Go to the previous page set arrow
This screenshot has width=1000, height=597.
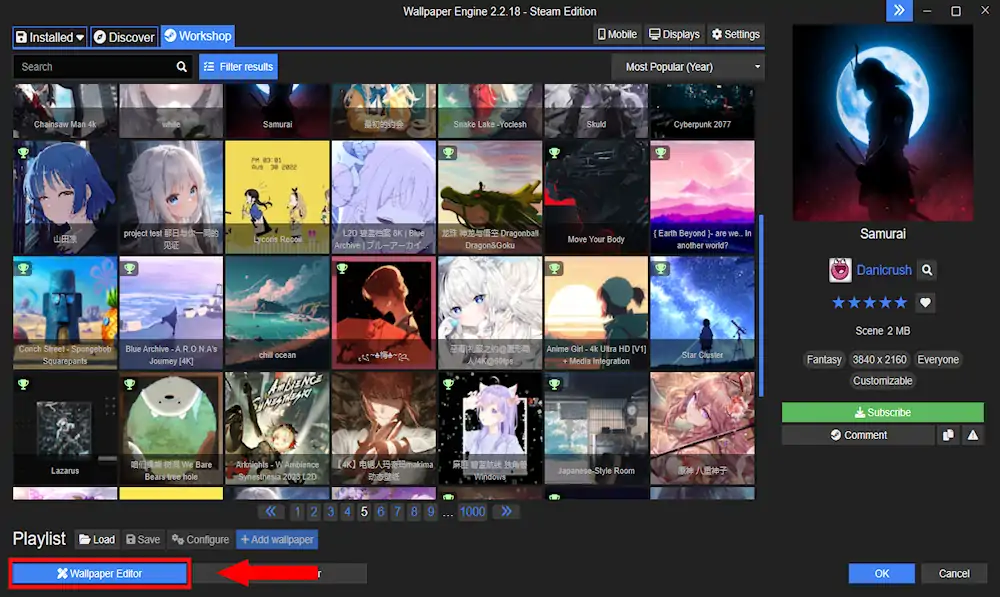coord(271,512)
